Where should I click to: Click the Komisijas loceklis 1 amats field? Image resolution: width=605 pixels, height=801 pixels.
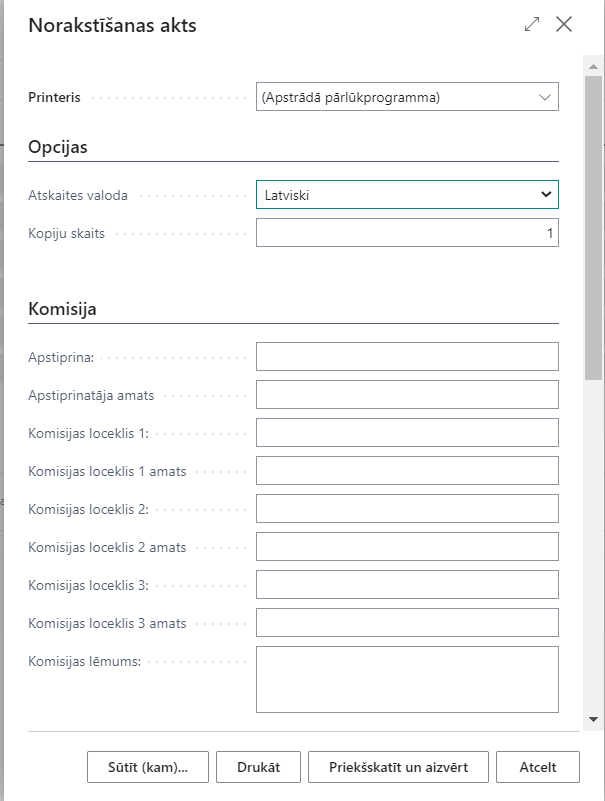coord(407,471)
